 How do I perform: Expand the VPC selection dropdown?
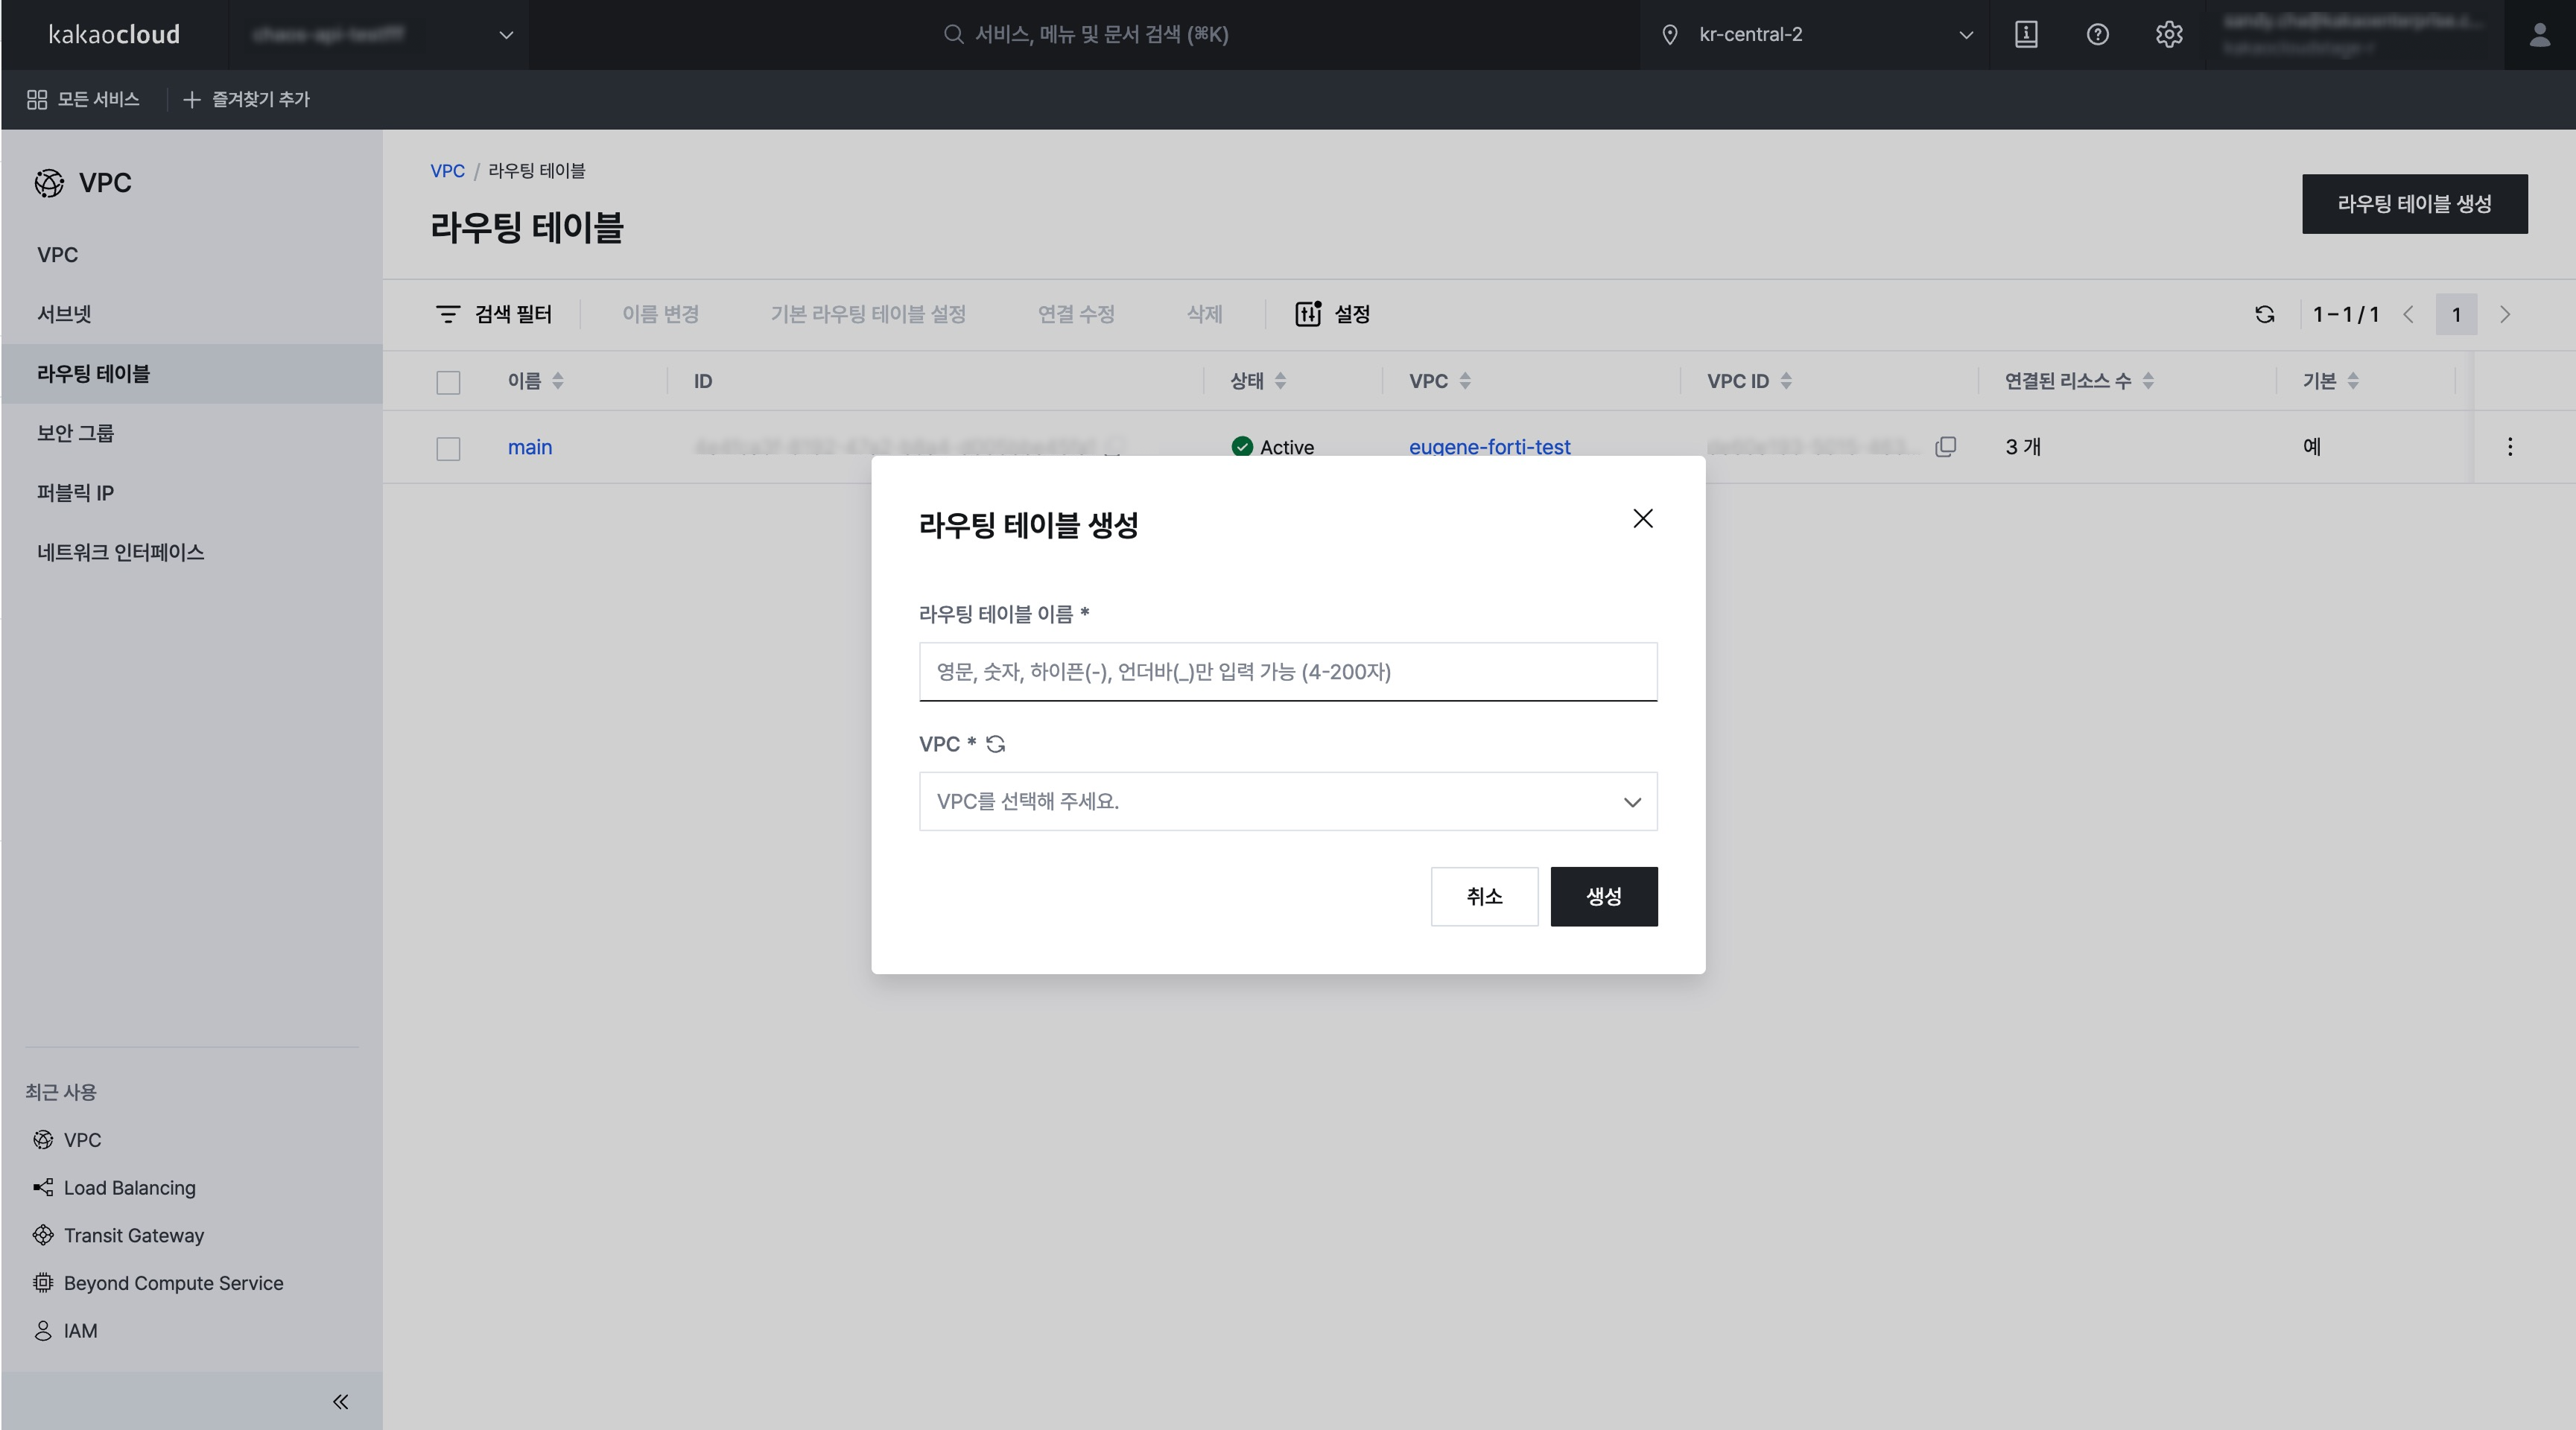(x=1287, y=801)
